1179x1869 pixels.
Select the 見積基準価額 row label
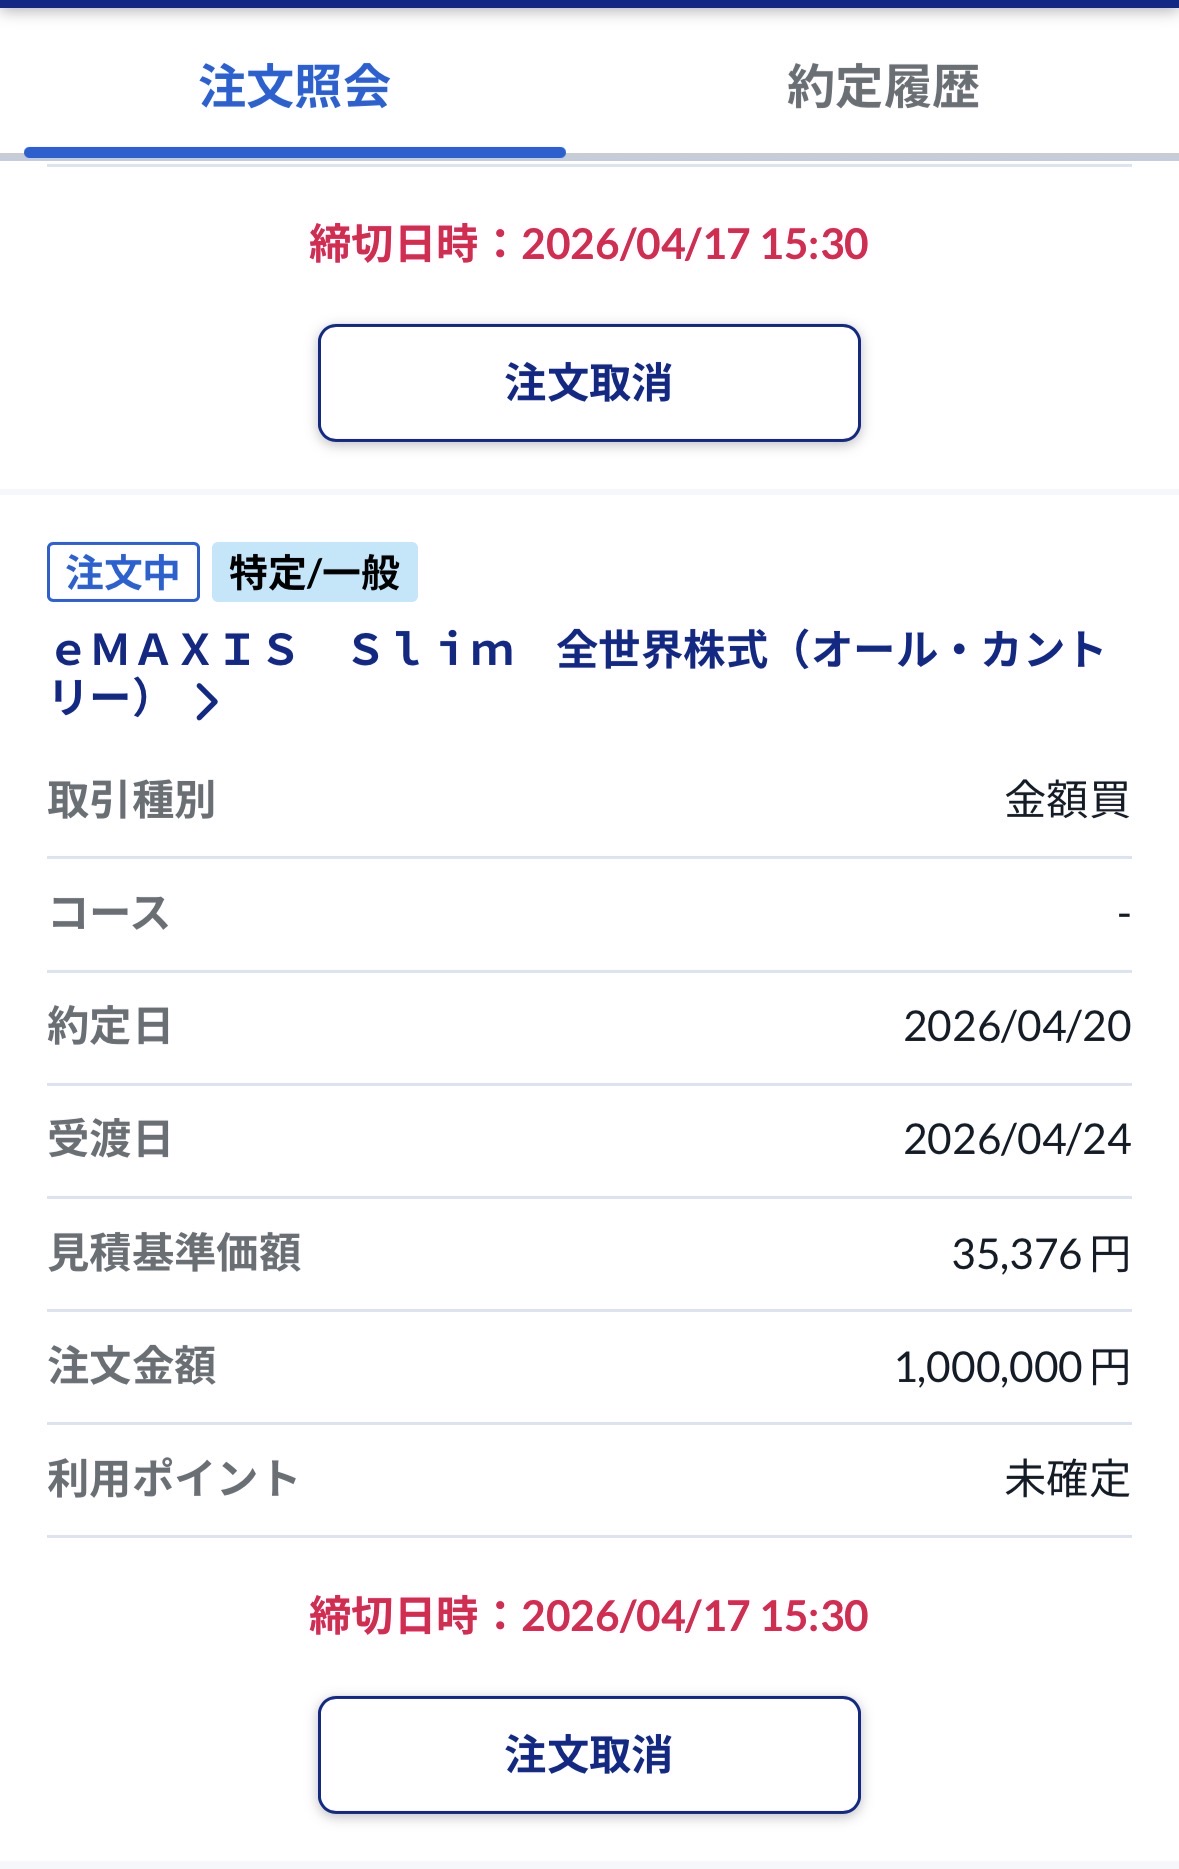174,1253
